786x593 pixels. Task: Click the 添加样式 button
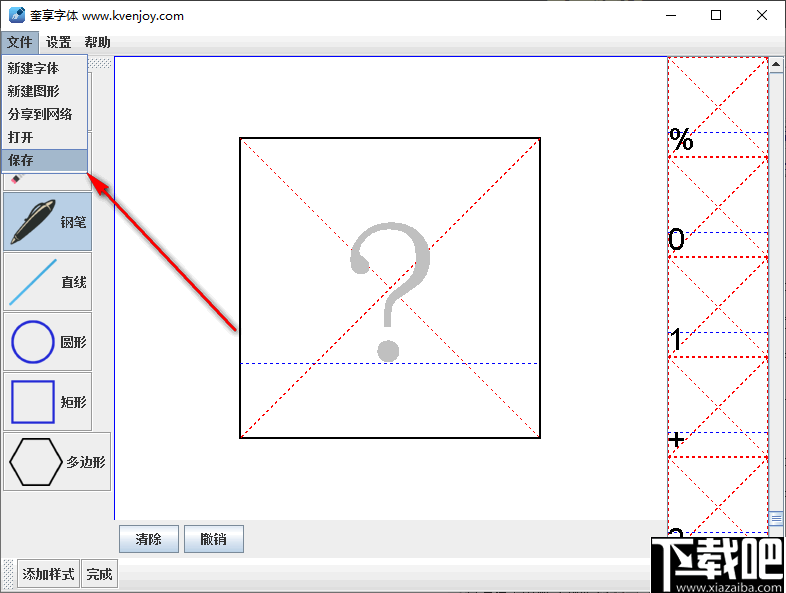pyautogui.click(x=48, y=573)
